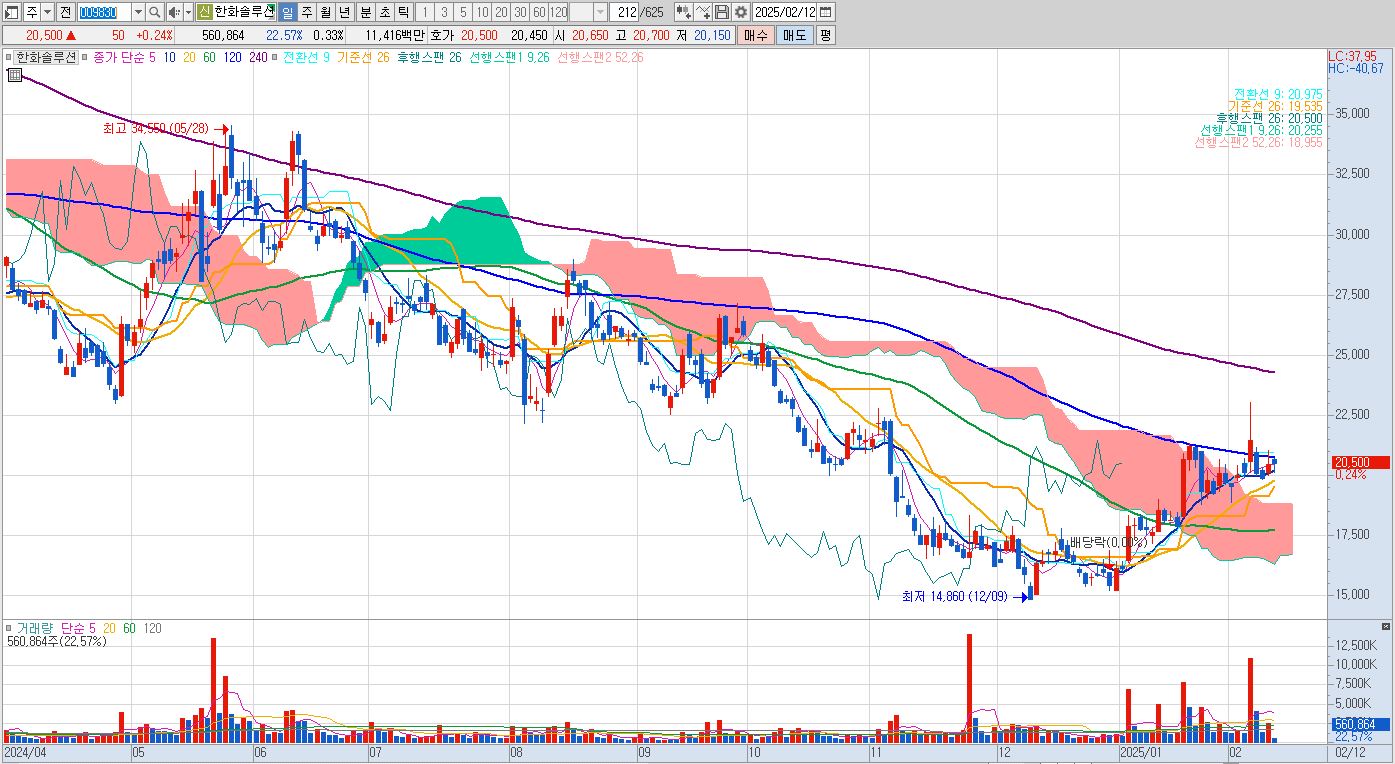Click the 매수 buy button

(755, 35)
